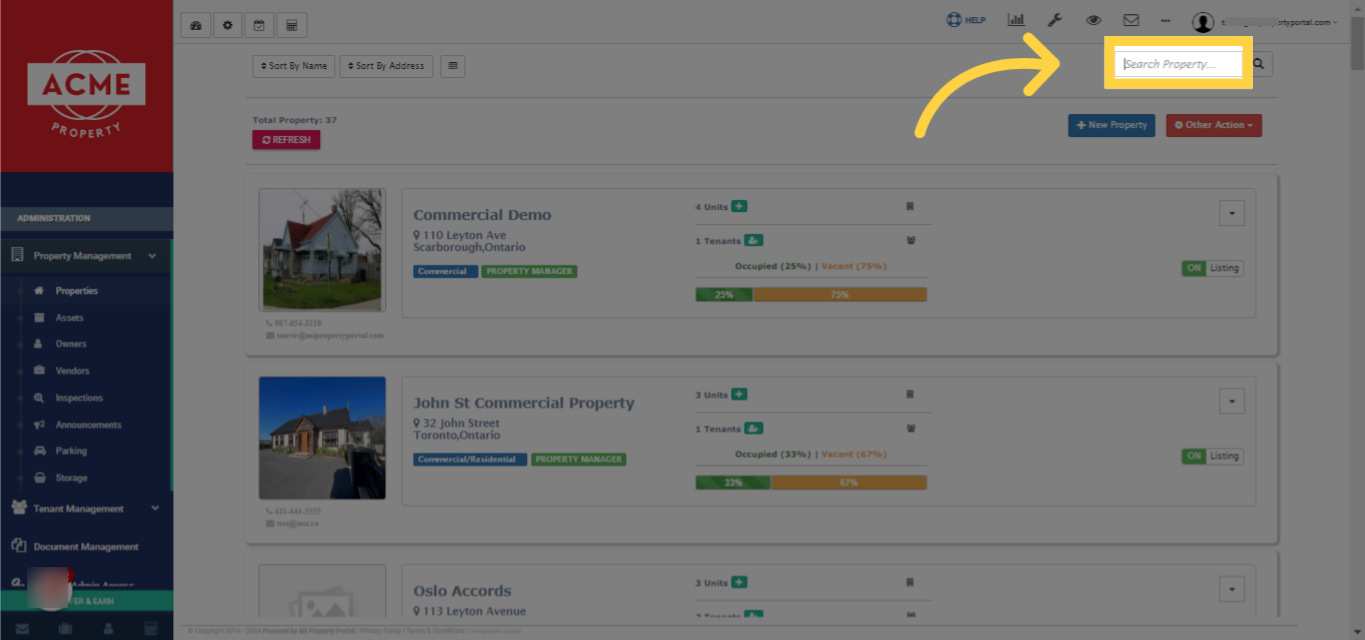Open the HELP lifebuoy link
The height and width of the screenshot is (640, 1365).
(x=966, y=20)
